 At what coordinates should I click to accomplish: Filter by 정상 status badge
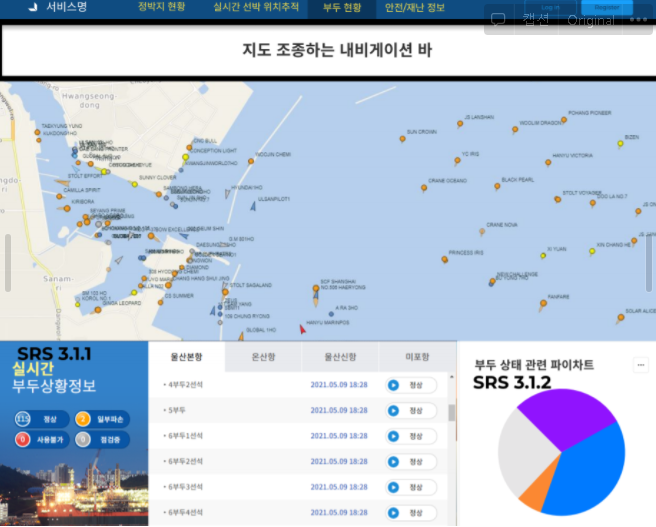tap(42, 419)
